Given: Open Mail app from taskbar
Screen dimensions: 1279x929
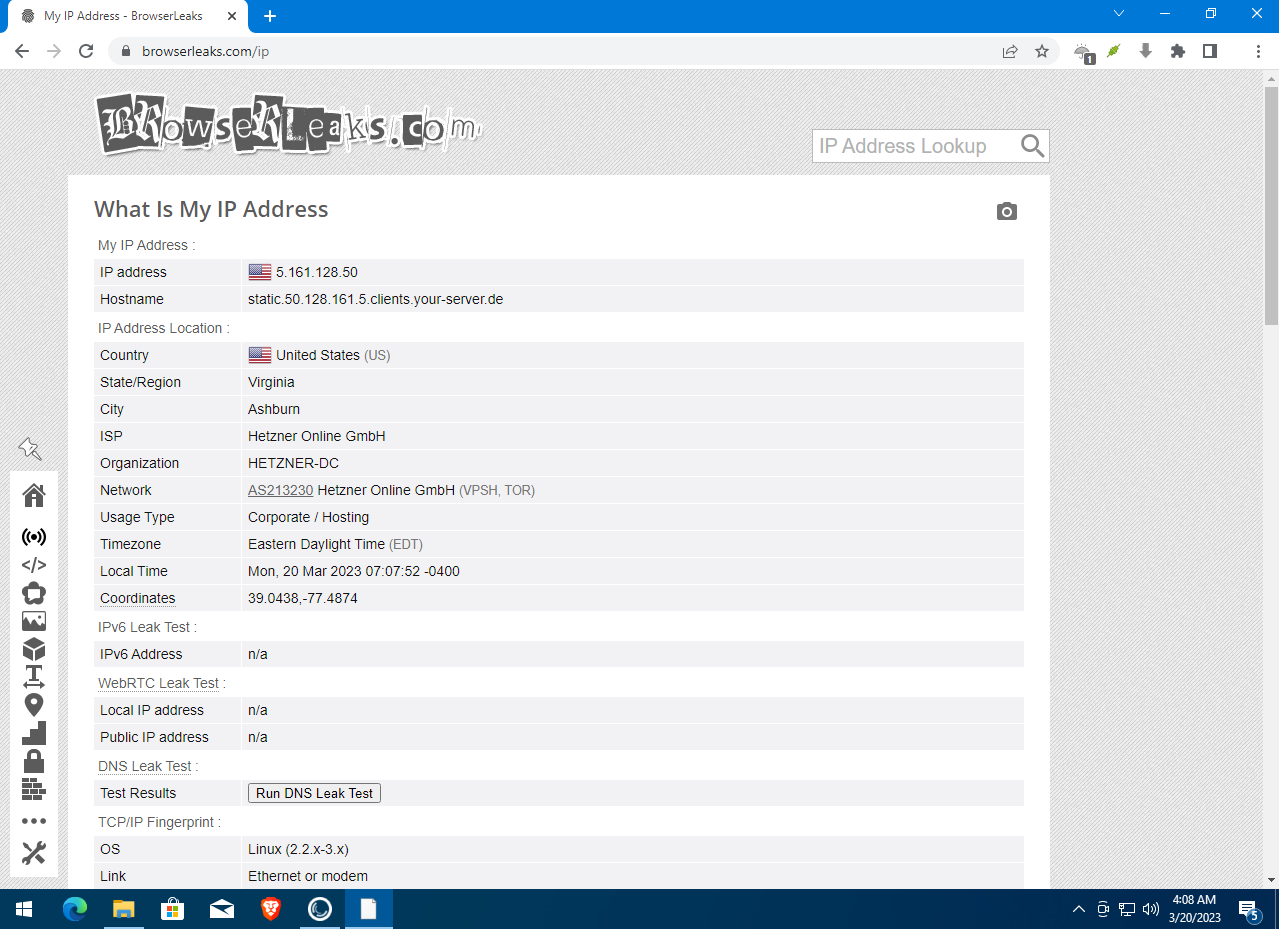Looking at the screenshot, I should (222, 909).
